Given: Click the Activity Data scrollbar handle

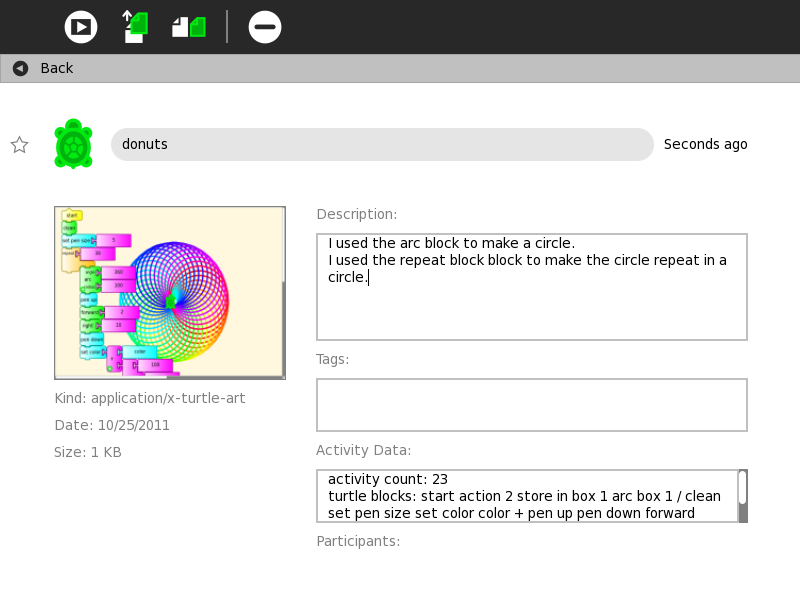Looking at the screenshot, I should (742, 488).
